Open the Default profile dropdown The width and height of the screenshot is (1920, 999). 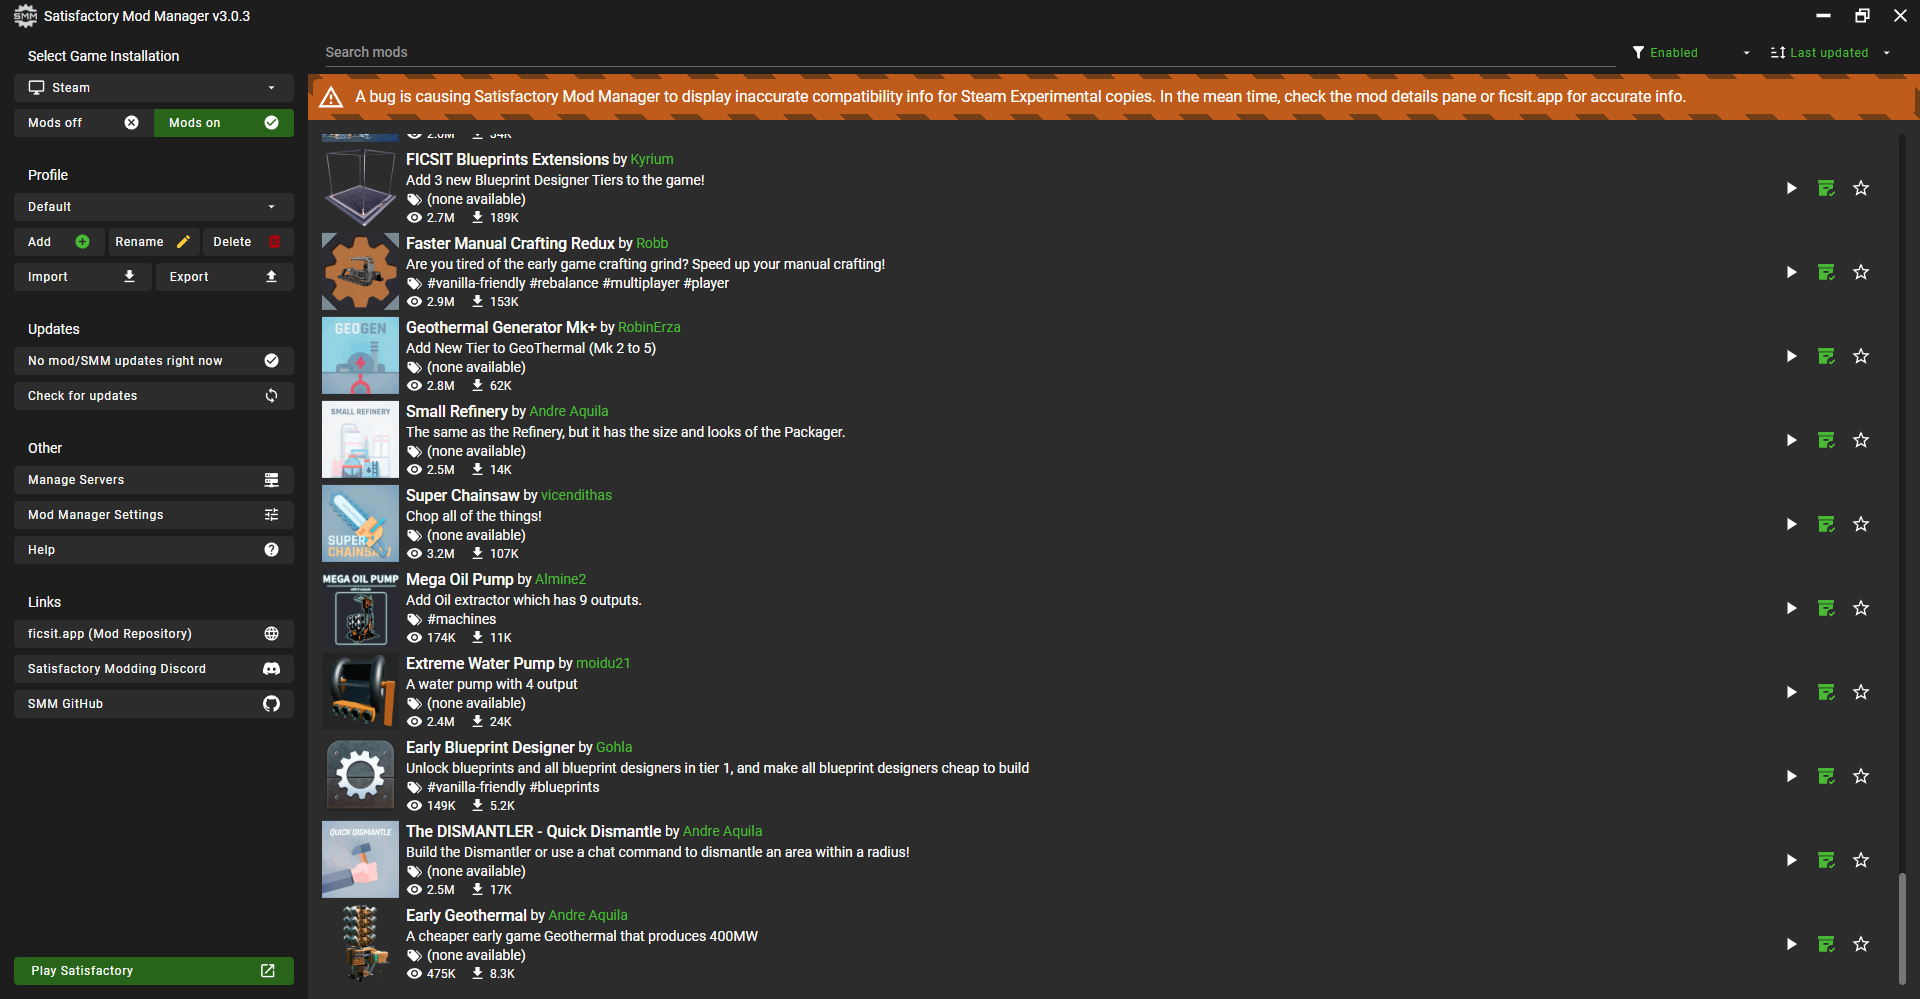point(154,207)
